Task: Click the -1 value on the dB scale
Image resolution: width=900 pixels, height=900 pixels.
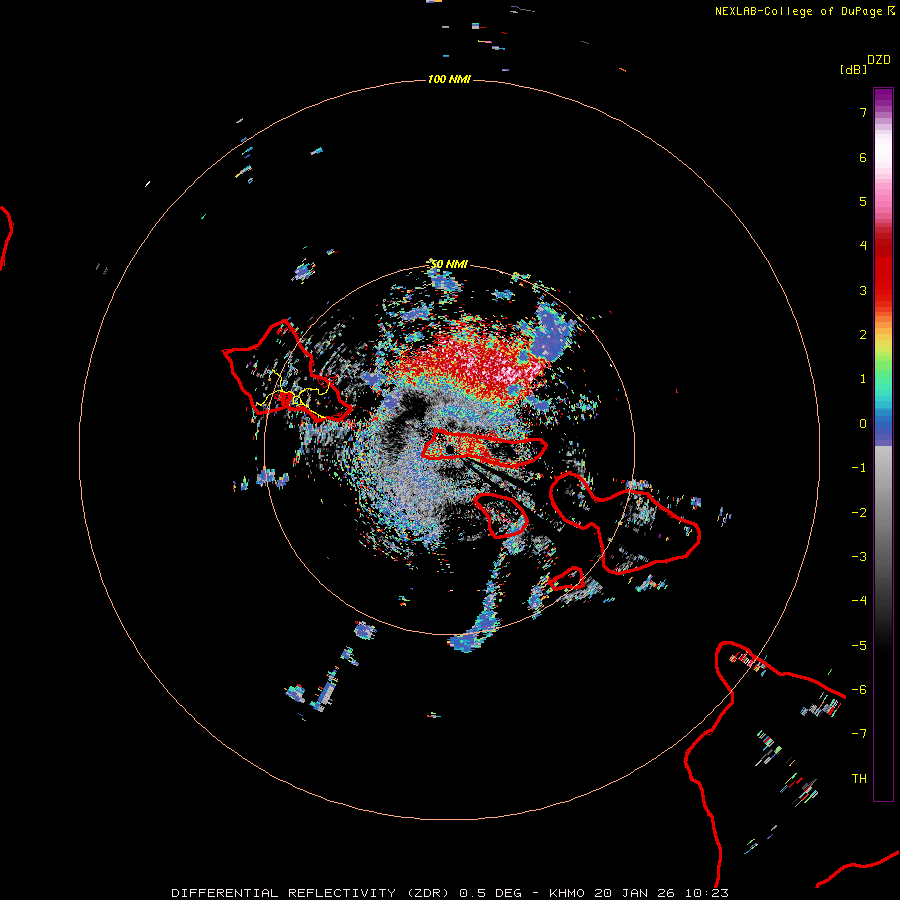Action: (859, 468)
